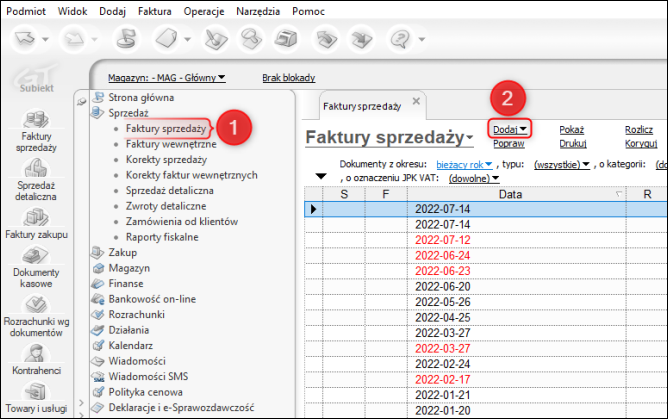The height and width of the screenshot is (419, 668).
Task: Select Faktury wewnętrzne tree item
Action: 171,144
